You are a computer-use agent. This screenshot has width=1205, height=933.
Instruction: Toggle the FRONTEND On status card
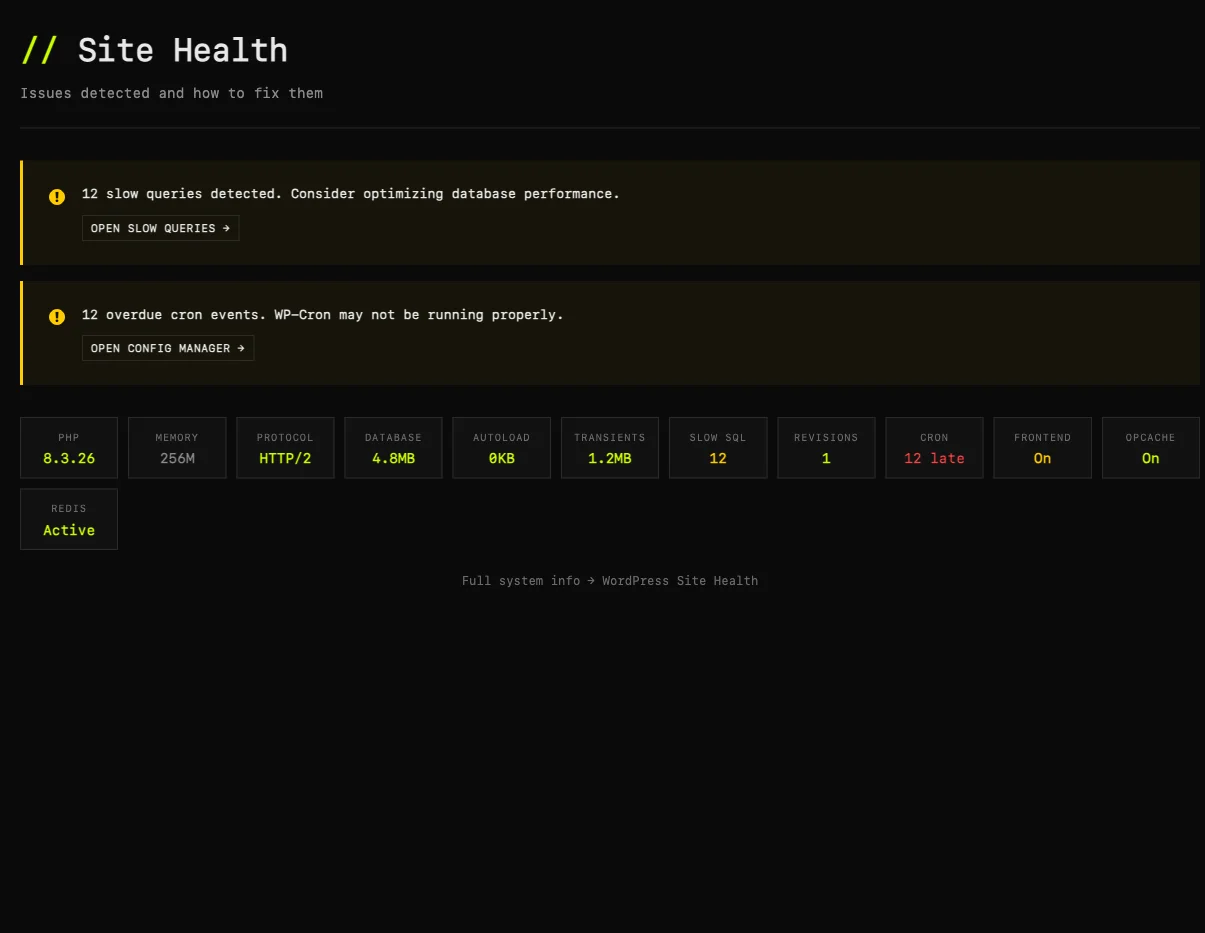click(x=1042, y=447)
